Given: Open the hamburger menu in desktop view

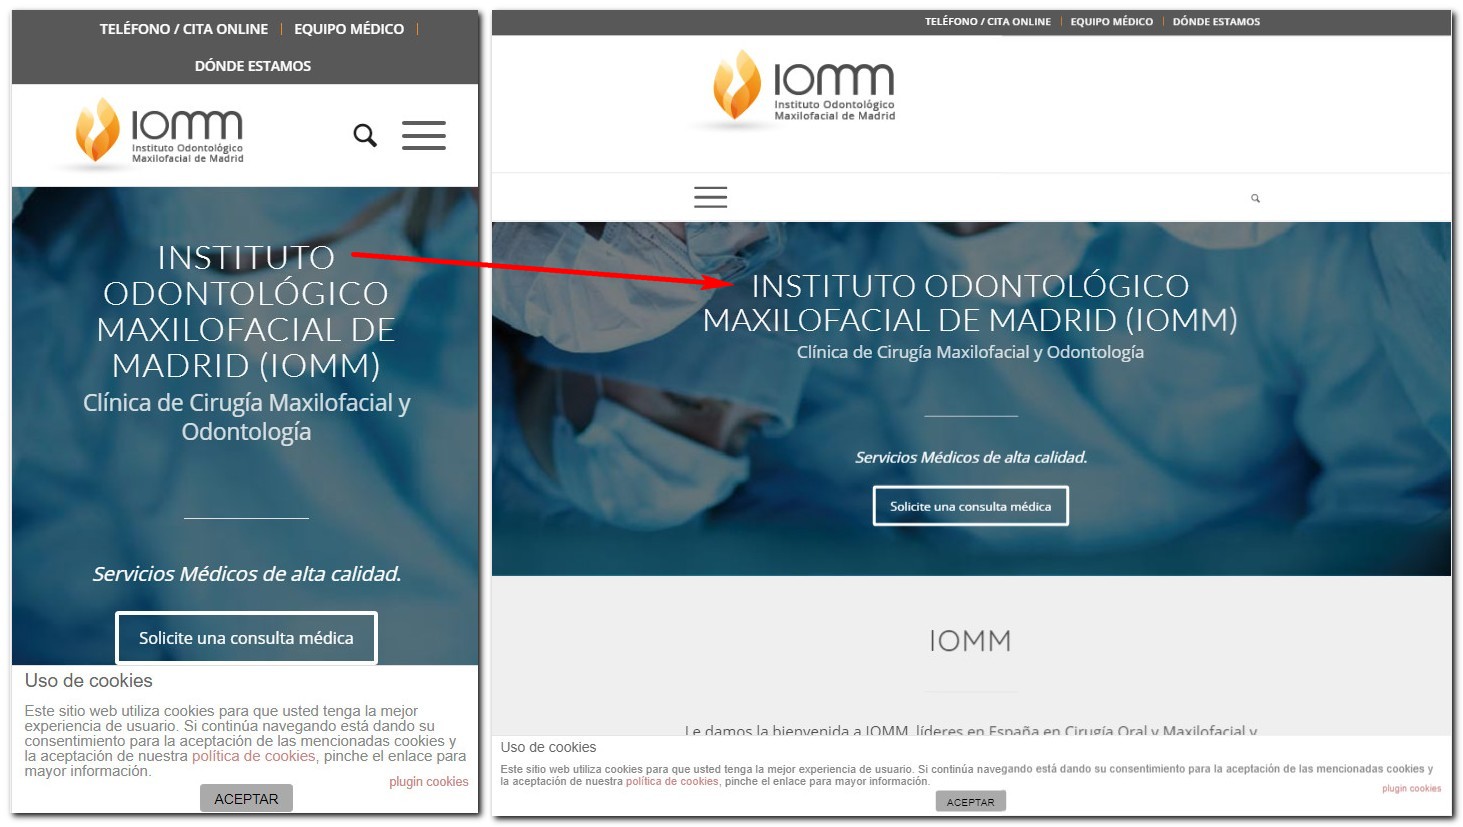Looking at the screenshot, I should pyautogui.click(x=711, y=197).
